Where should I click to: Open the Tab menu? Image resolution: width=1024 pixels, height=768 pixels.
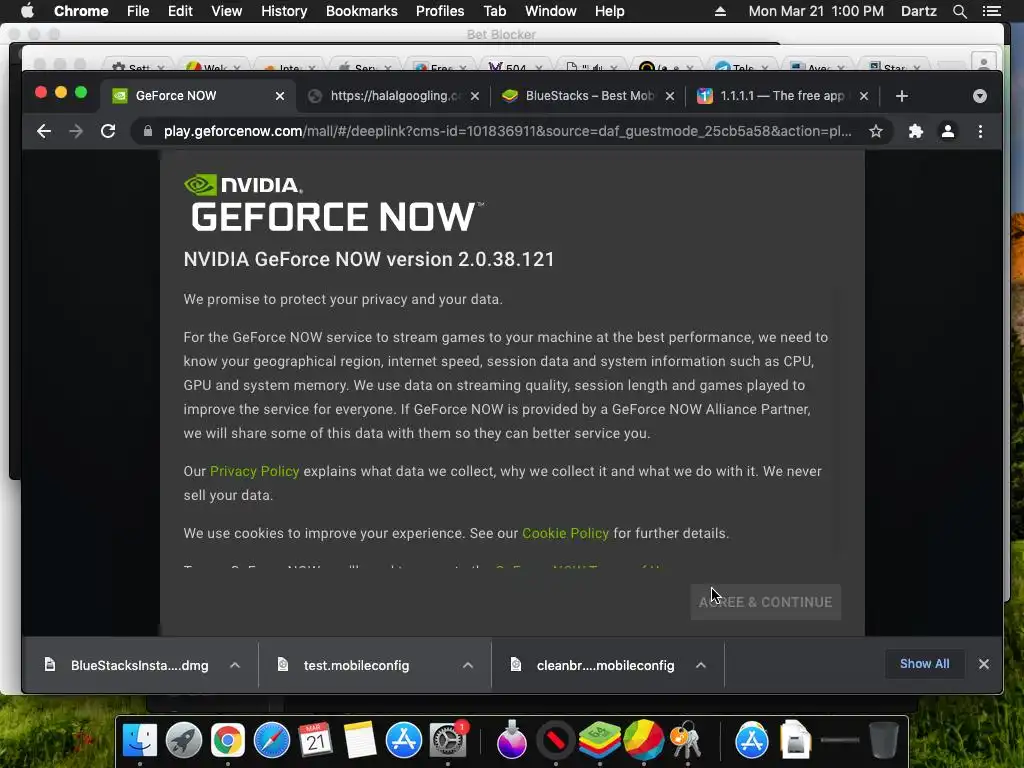click(494, 11)
